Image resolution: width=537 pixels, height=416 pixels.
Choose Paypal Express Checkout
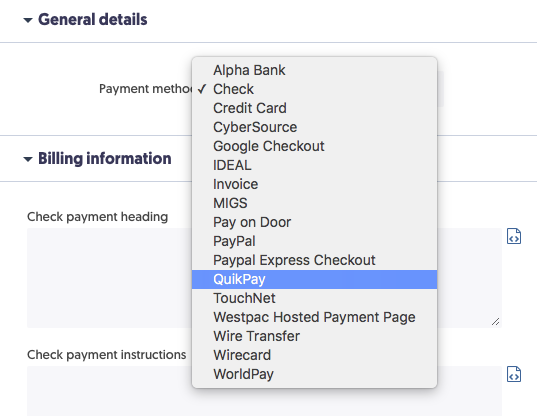pos(314,260)
